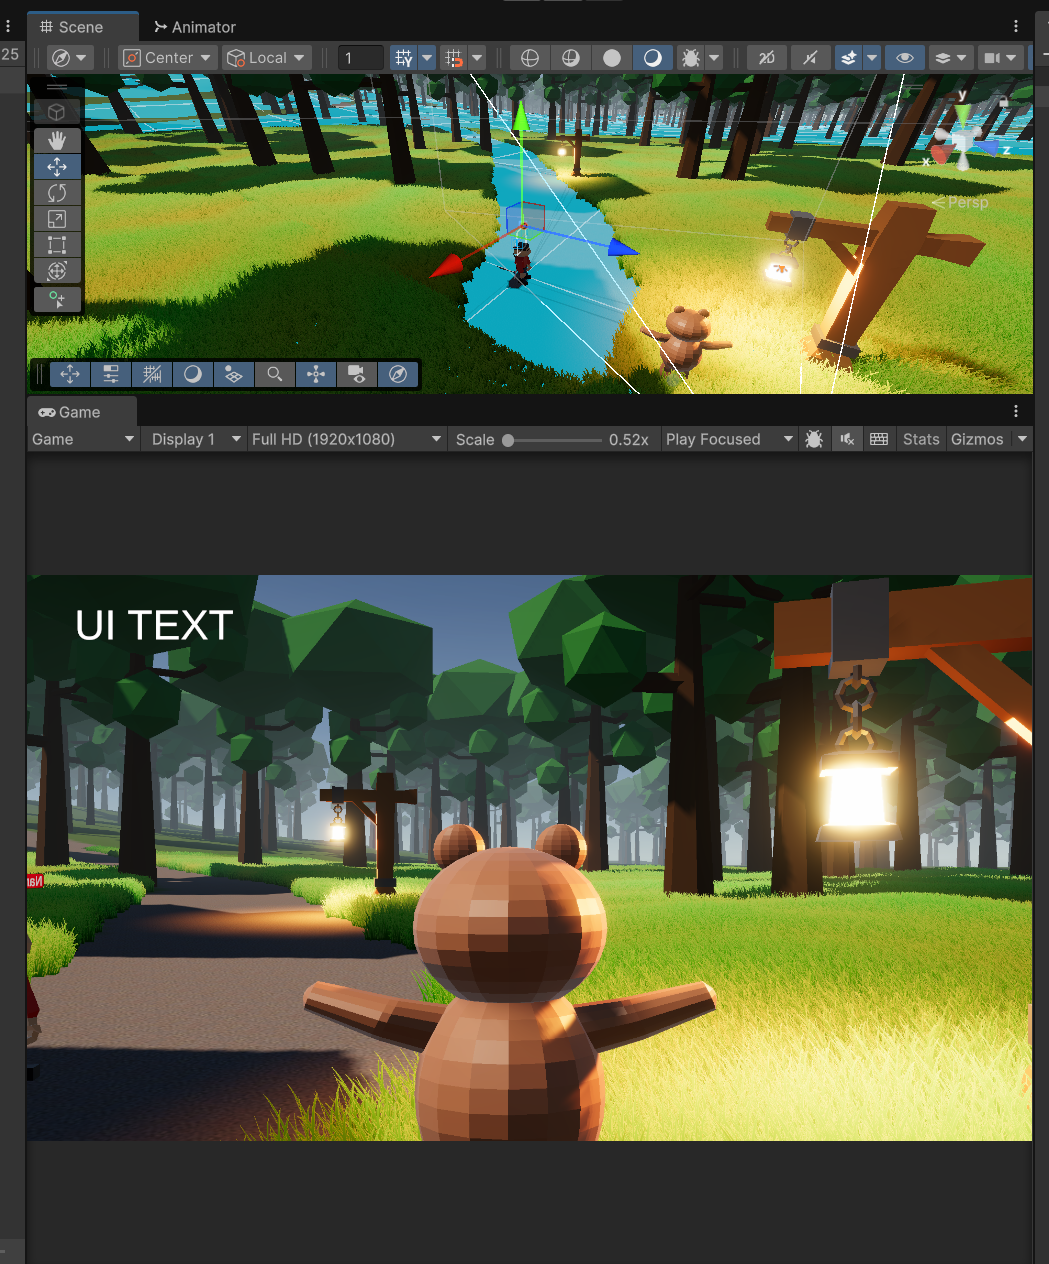
Task: Select the Scale tool in scene toolbar
Action: click(57, 219)
